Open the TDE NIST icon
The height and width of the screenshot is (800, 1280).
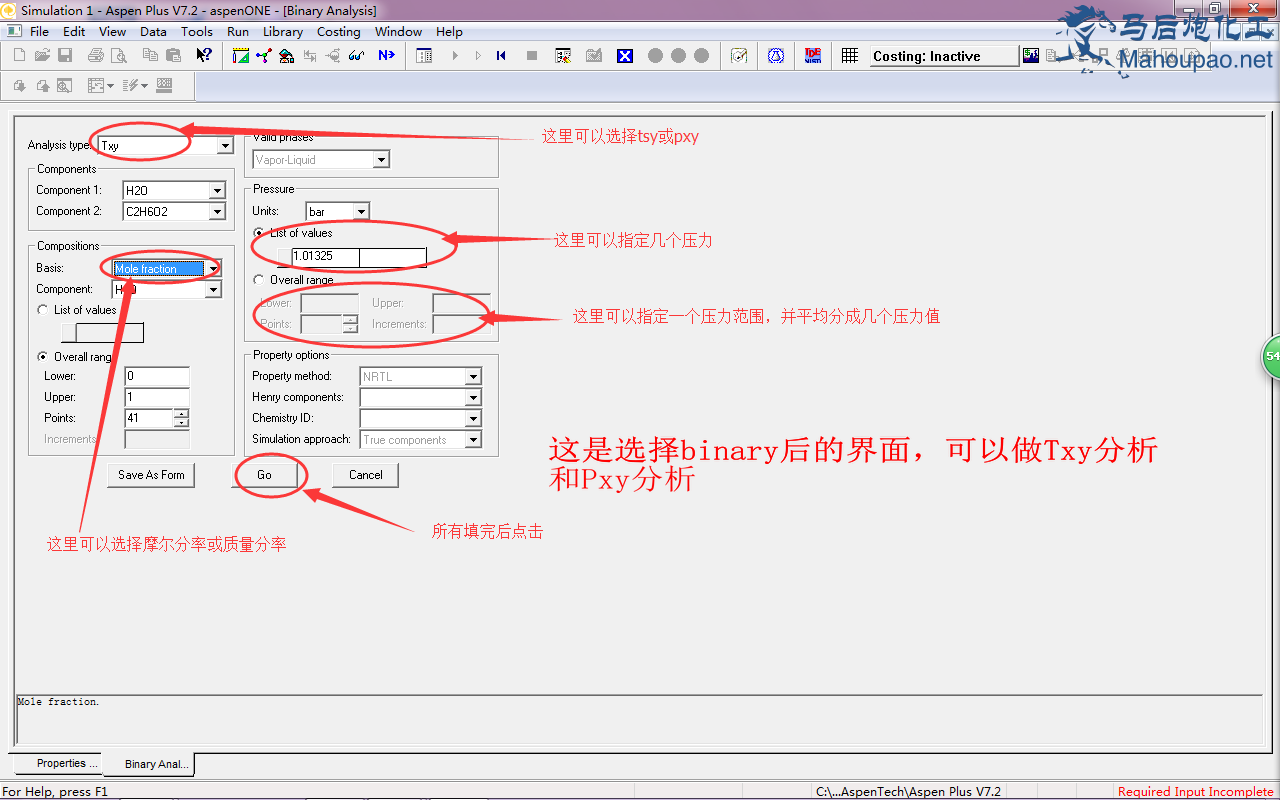pos(813,56)
